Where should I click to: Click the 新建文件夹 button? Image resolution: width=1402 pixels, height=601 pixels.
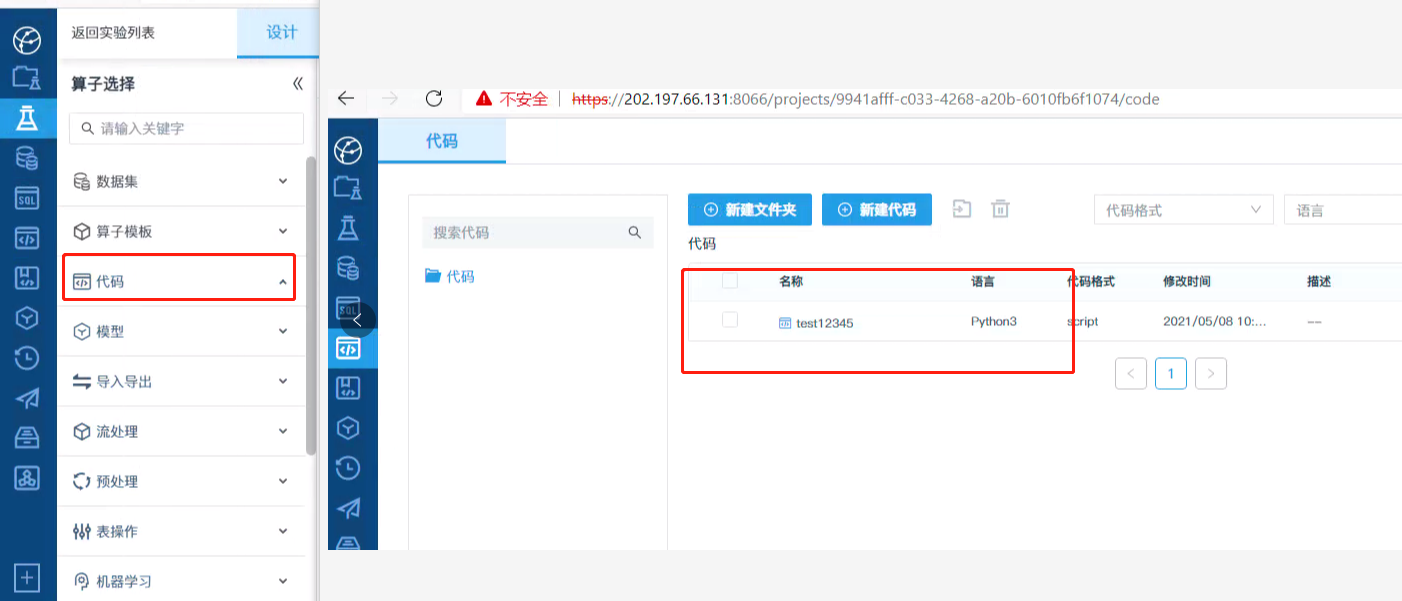point(750,210)
